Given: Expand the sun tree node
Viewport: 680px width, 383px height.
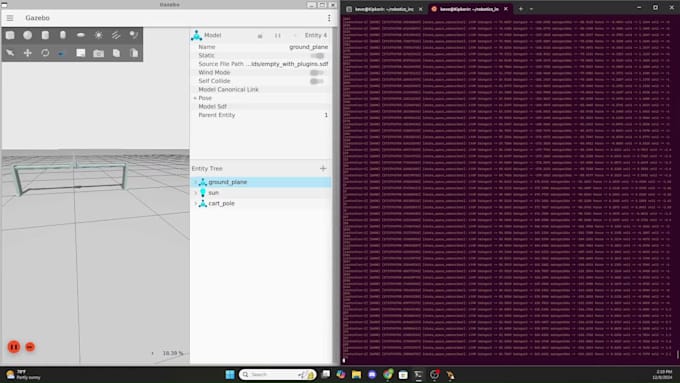Looking at the screenshot, I should point(196,193).
